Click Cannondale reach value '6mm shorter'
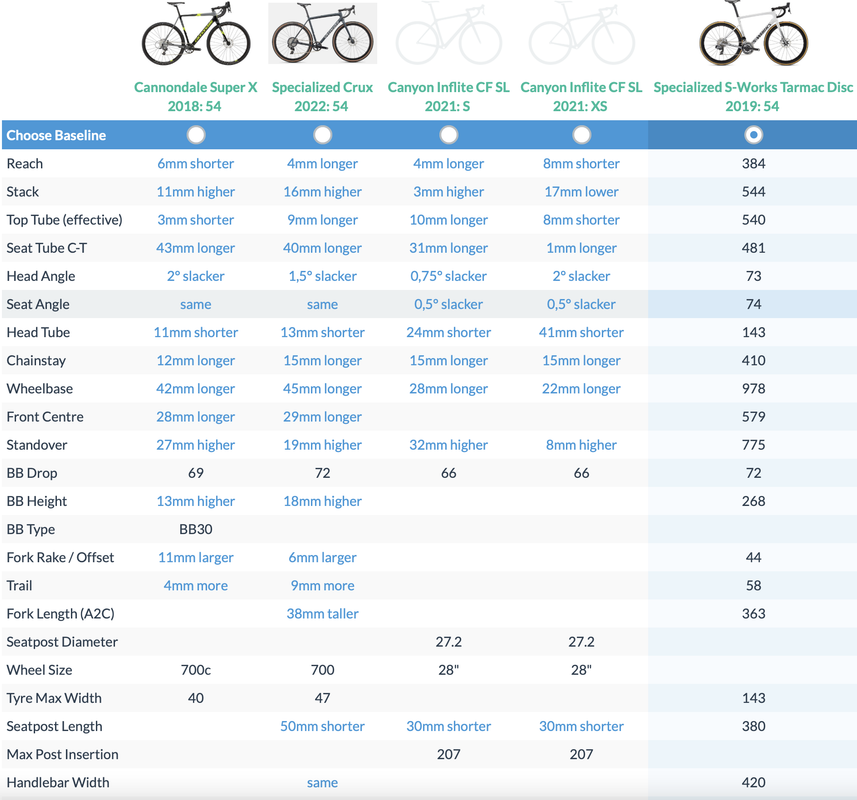Screen dimensions: 857x800 click(x=196, y=163)
